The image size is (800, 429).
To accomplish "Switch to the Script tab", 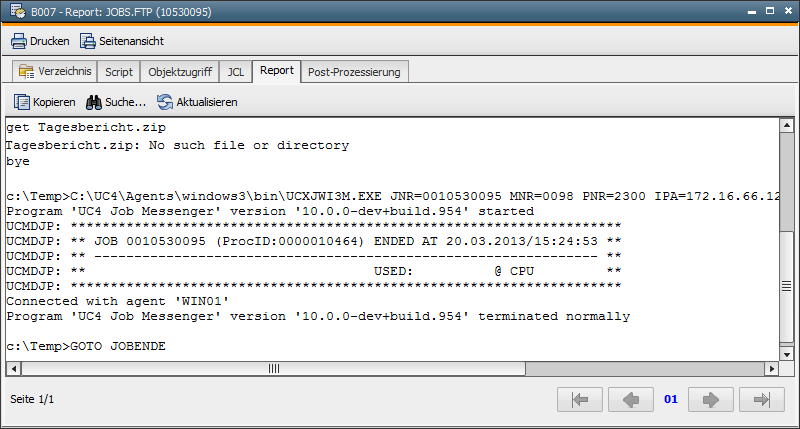I will pyautogui.click(x=119, y=72).
